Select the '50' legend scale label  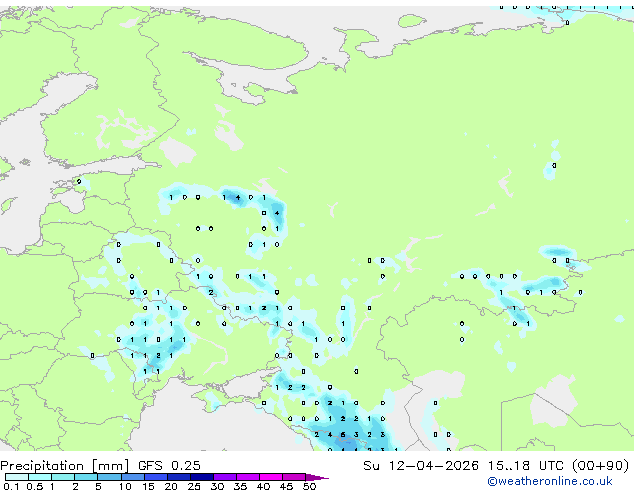[309, 486]
